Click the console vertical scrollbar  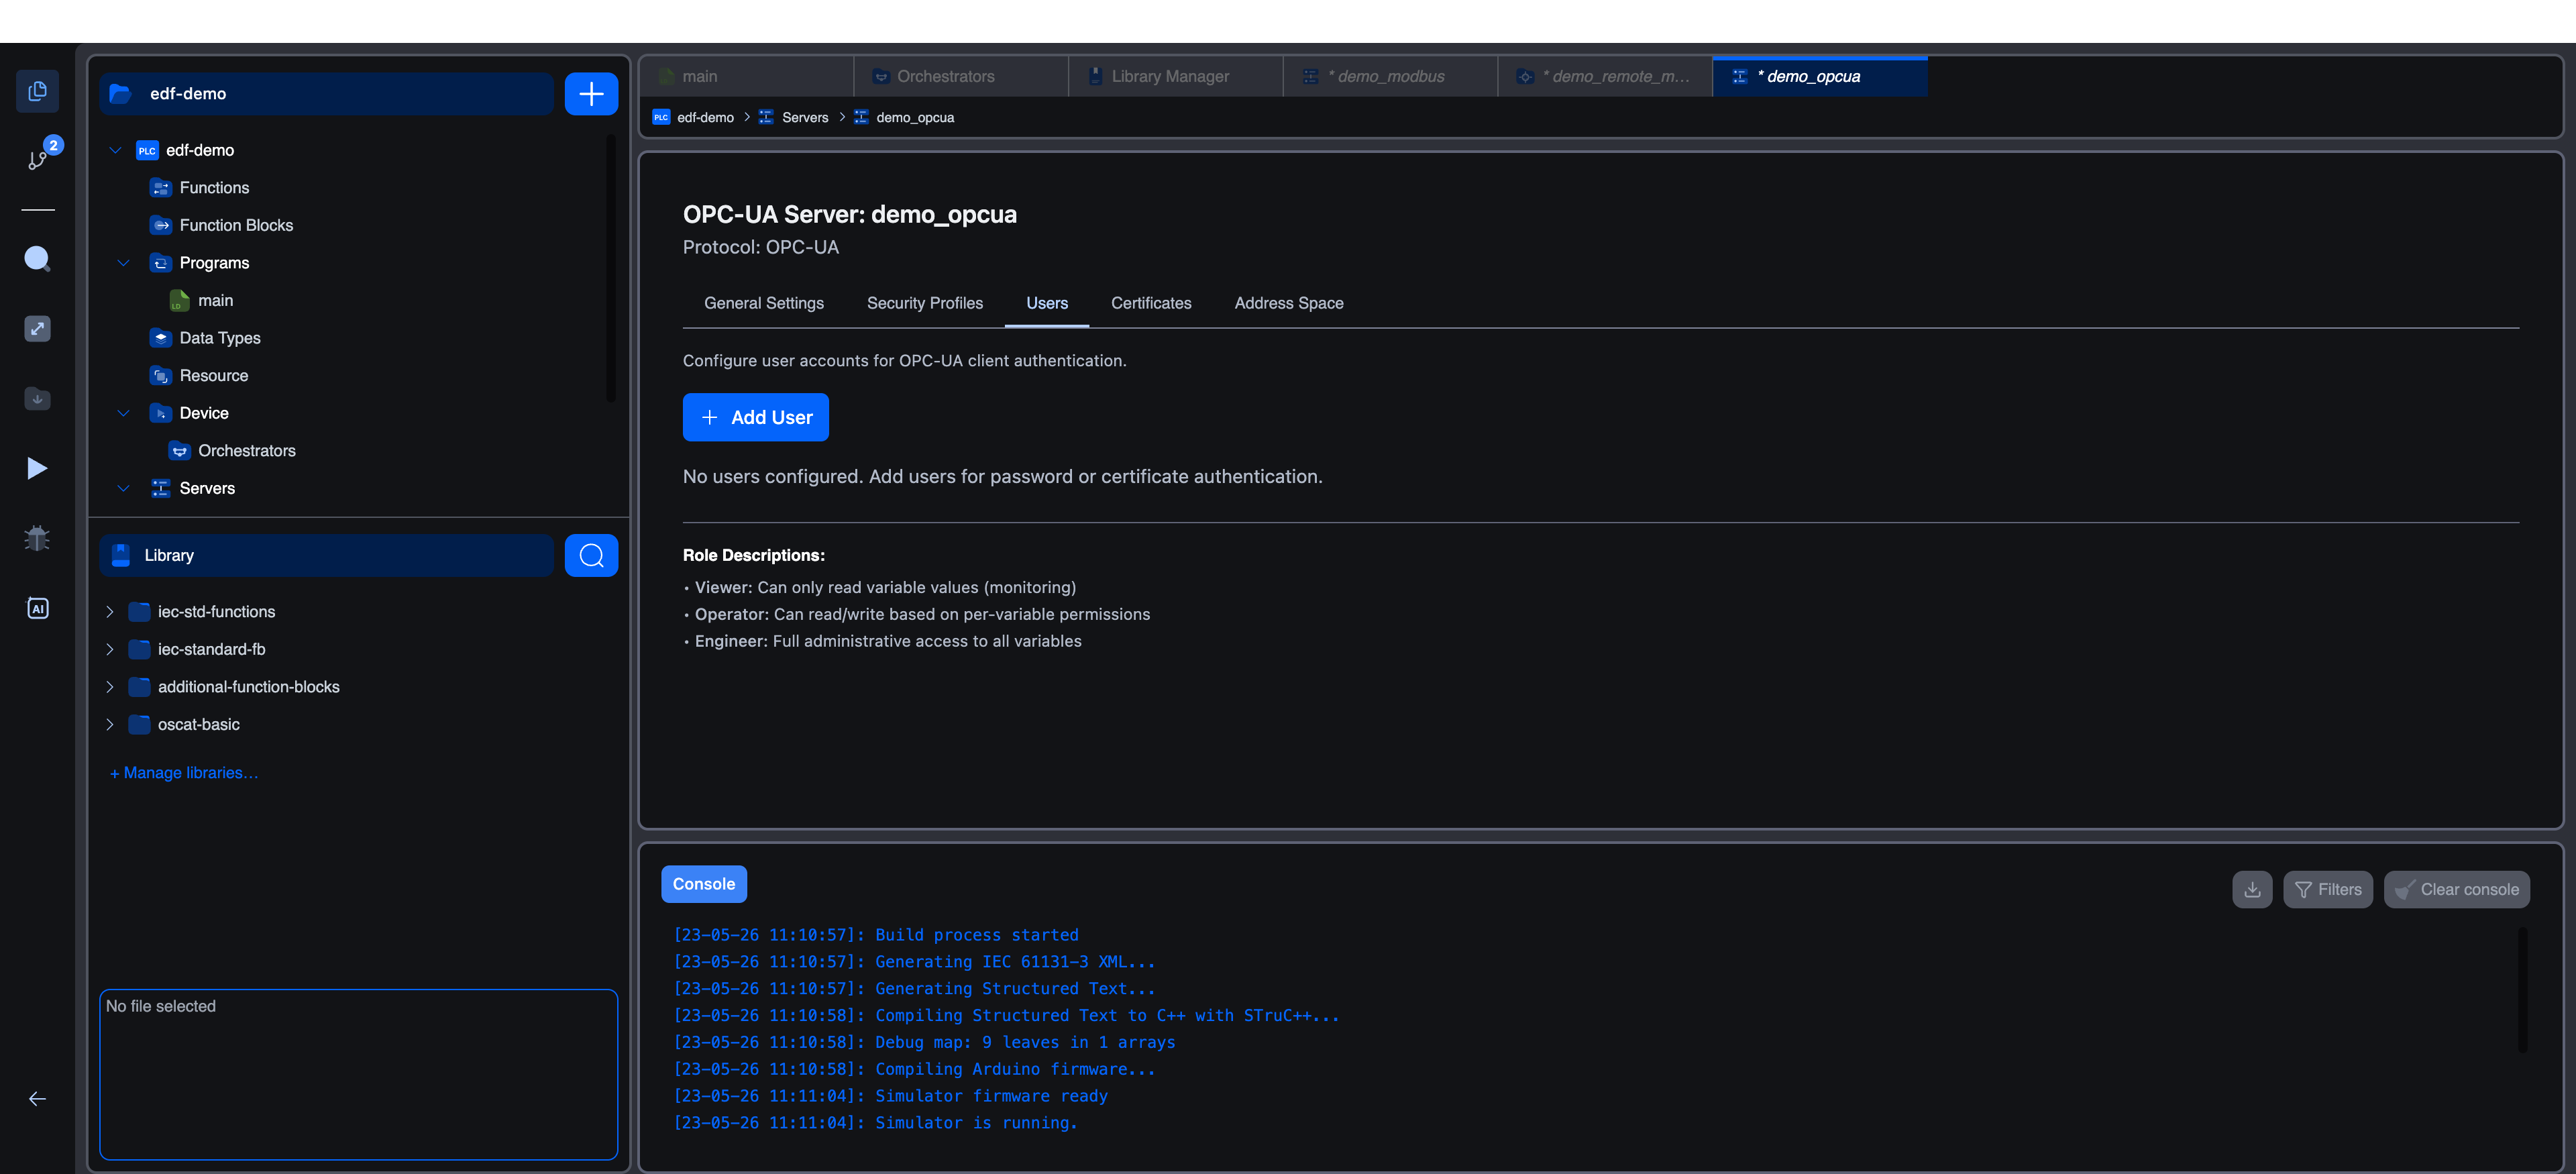[x=2522, y=990]
